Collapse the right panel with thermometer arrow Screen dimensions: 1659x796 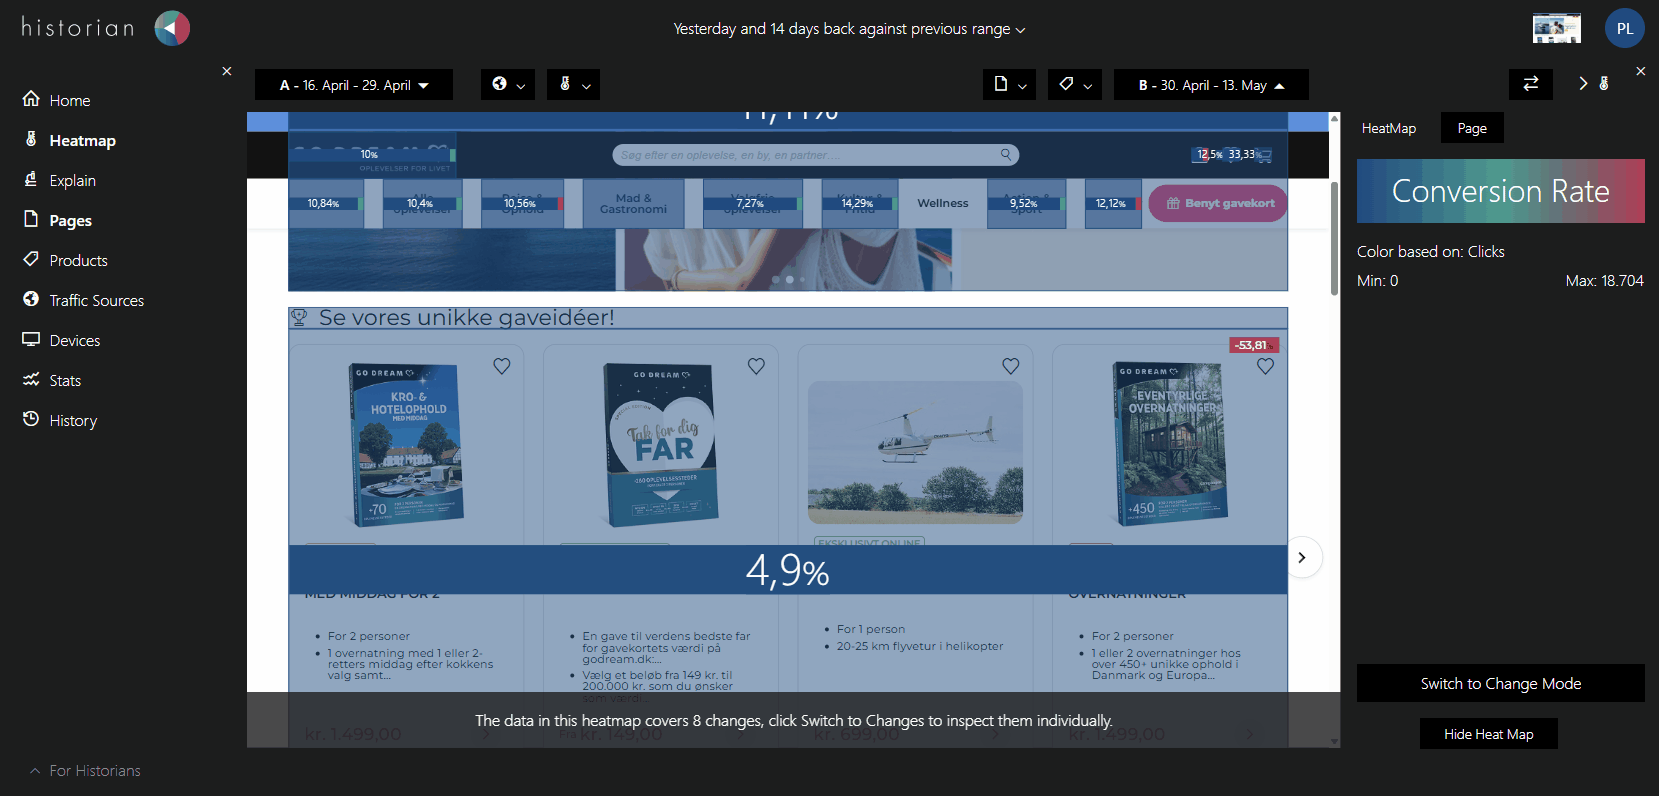coord(1593,84)
